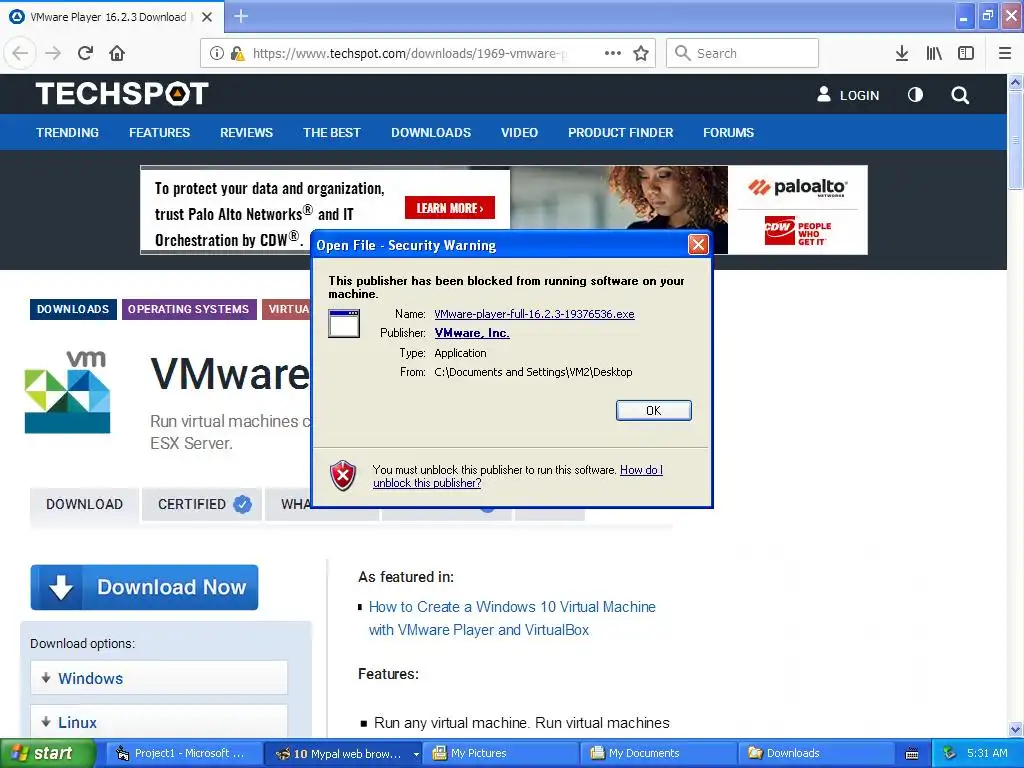Click the LOGIN link
Image resolution: width=1024 pixels, height=768 pixels.
pos(859,95)
